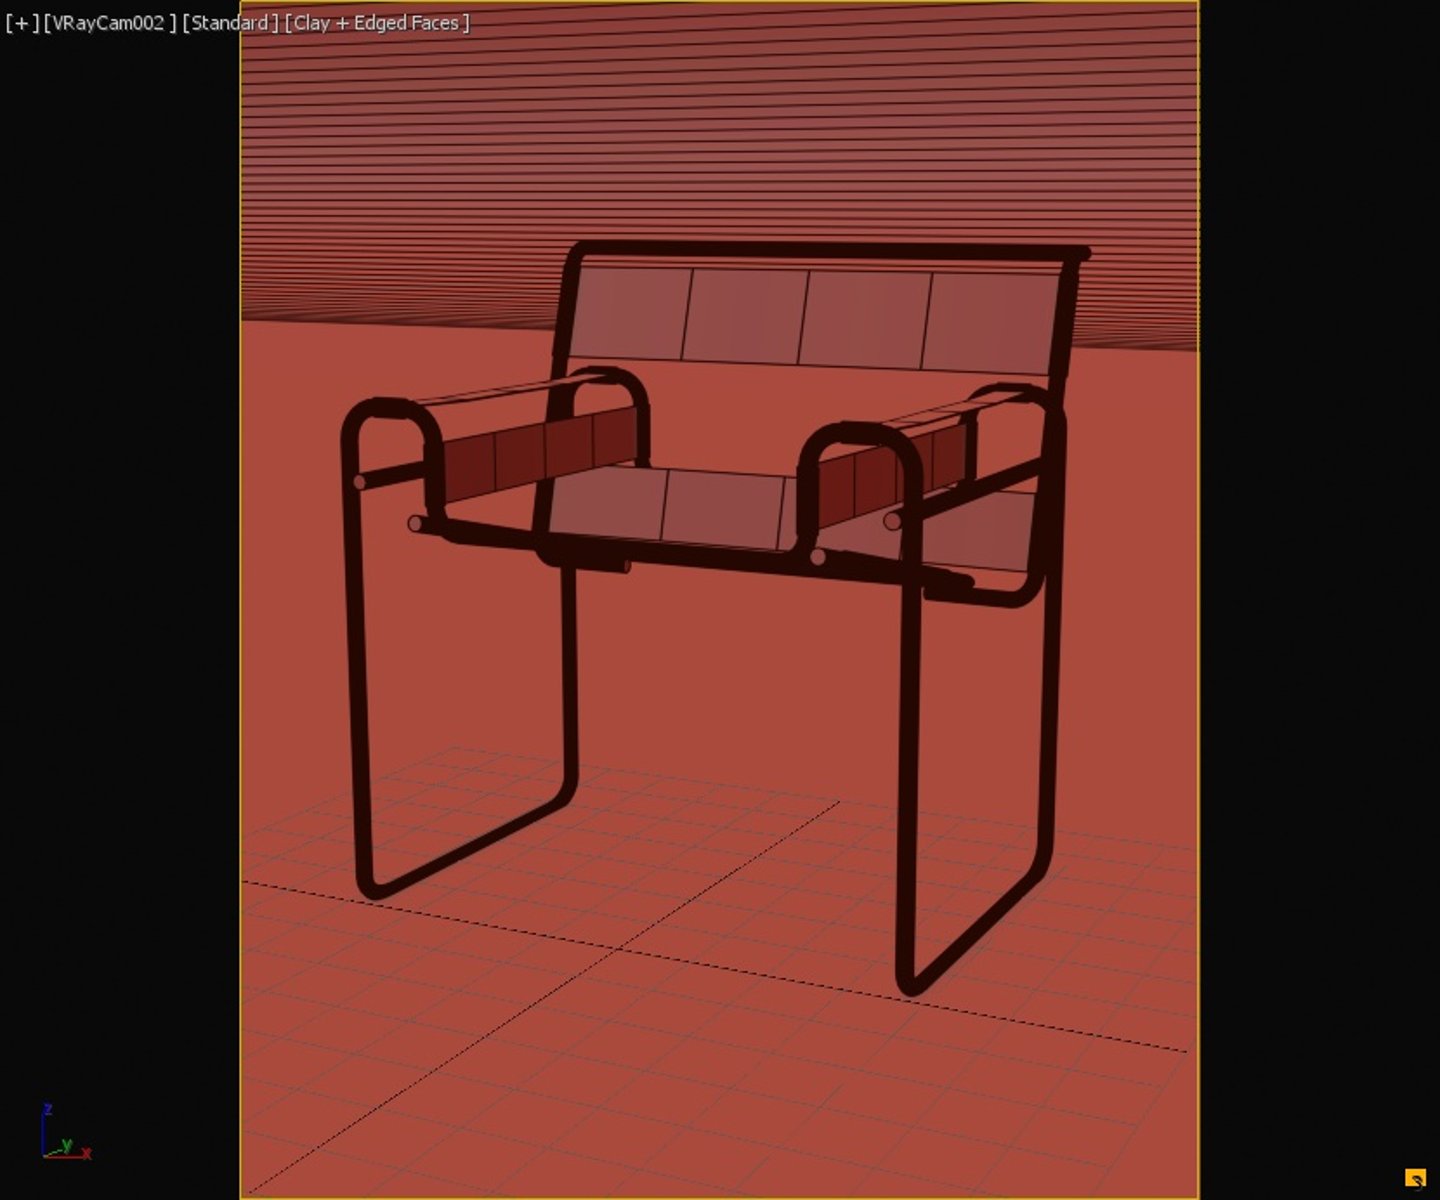This screenshot has height=1200, width=1440.
Task: Click the yellow icon in bottom-right corner
Action: pos(1415,1179)
